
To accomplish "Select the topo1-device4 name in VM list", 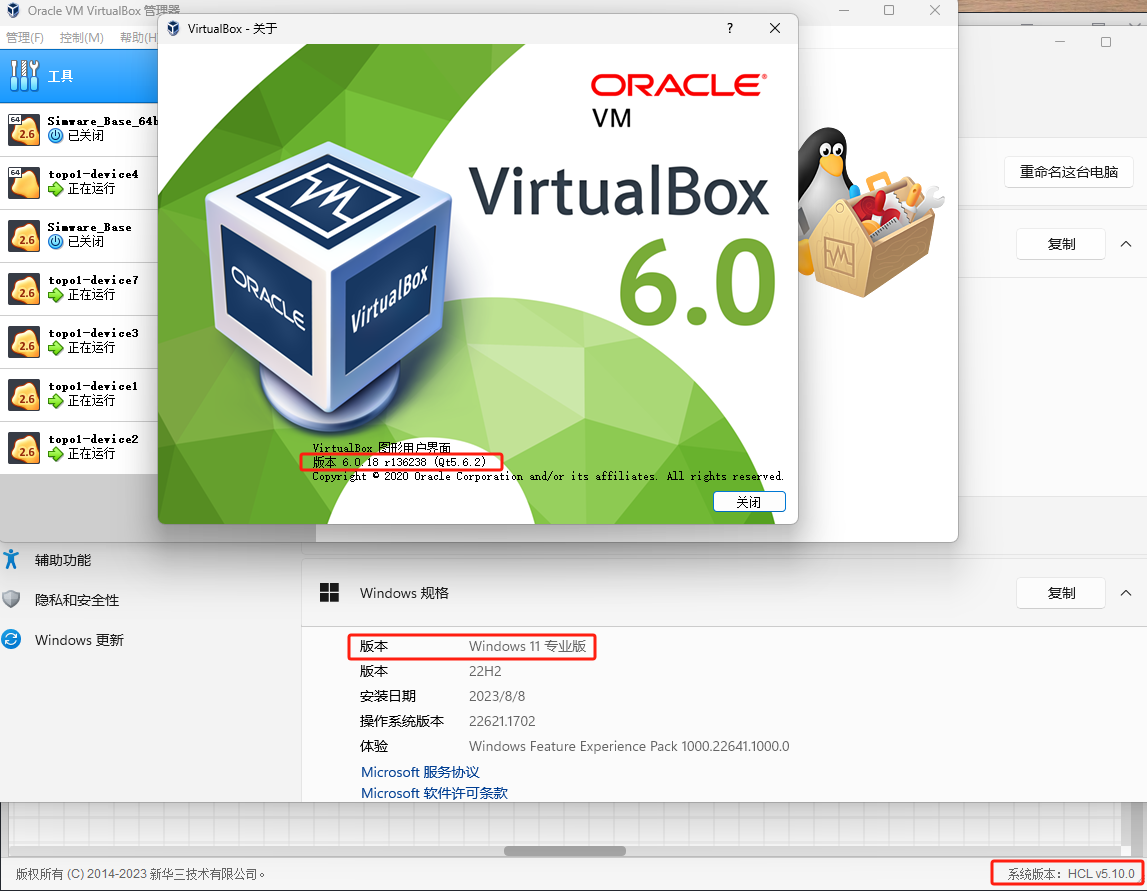I will [93, 174].
